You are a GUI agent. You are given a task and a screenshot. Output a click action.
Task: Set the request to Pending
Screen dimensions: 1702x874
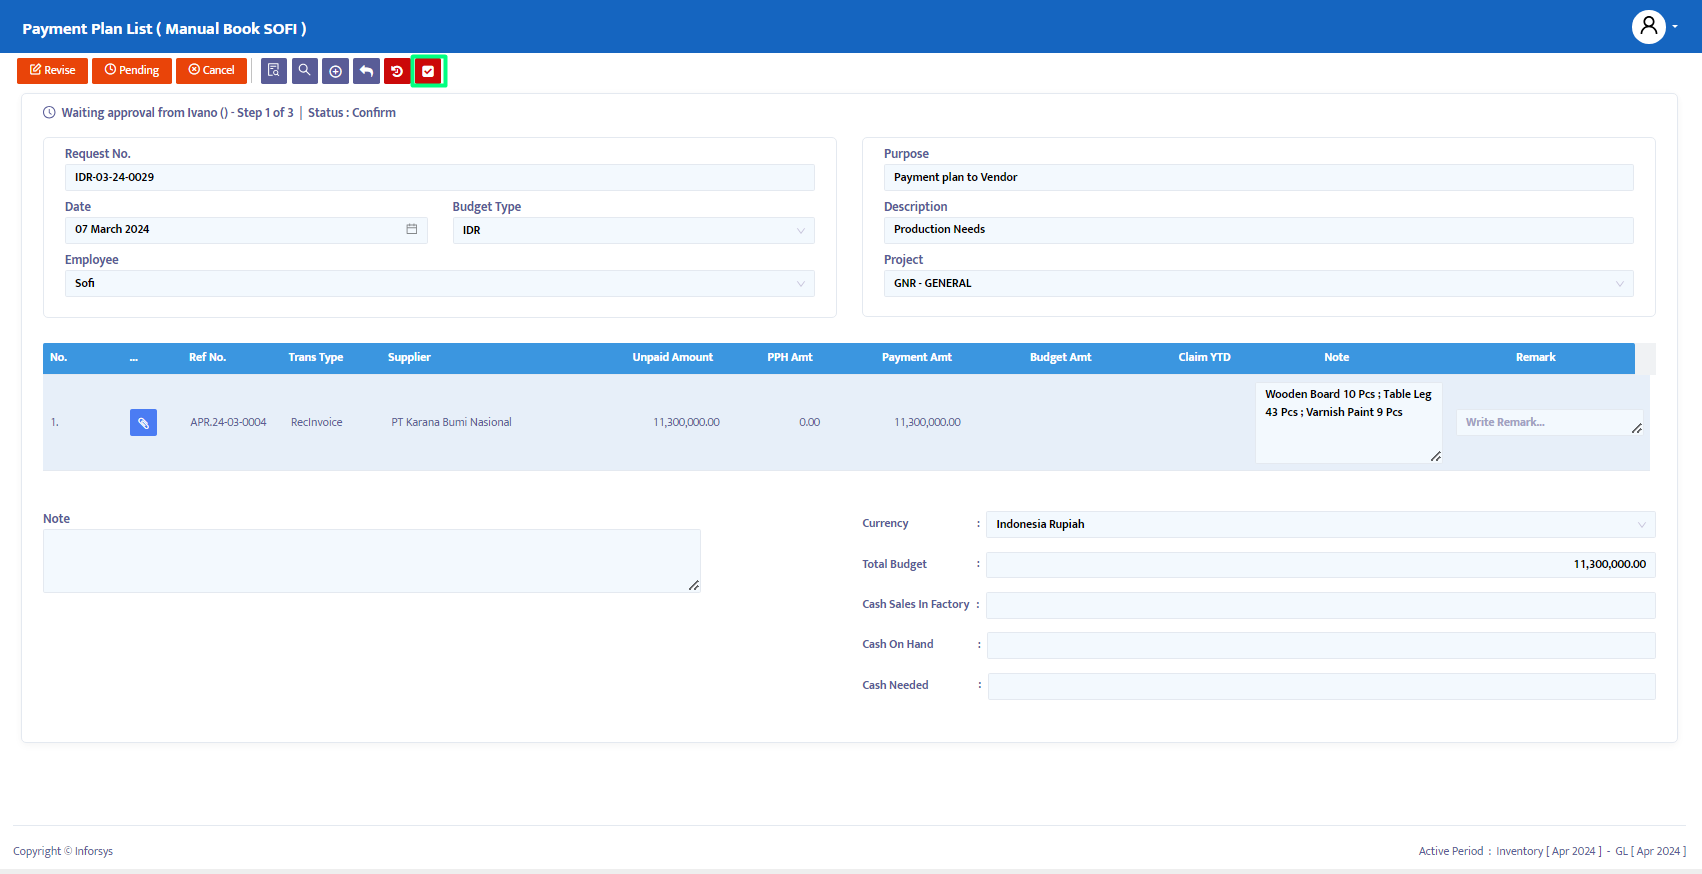[x=132, y=70]
